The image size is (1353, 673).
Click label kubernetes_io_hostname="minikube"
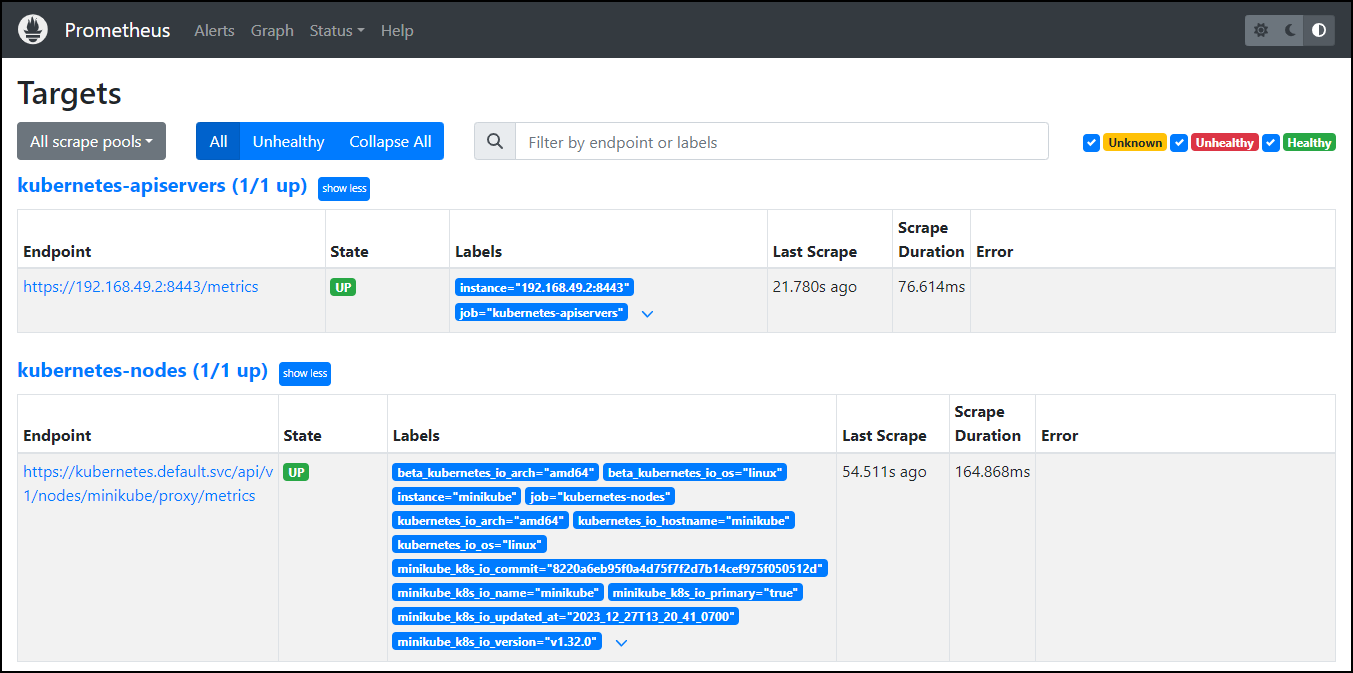click(x=684, y=520)
